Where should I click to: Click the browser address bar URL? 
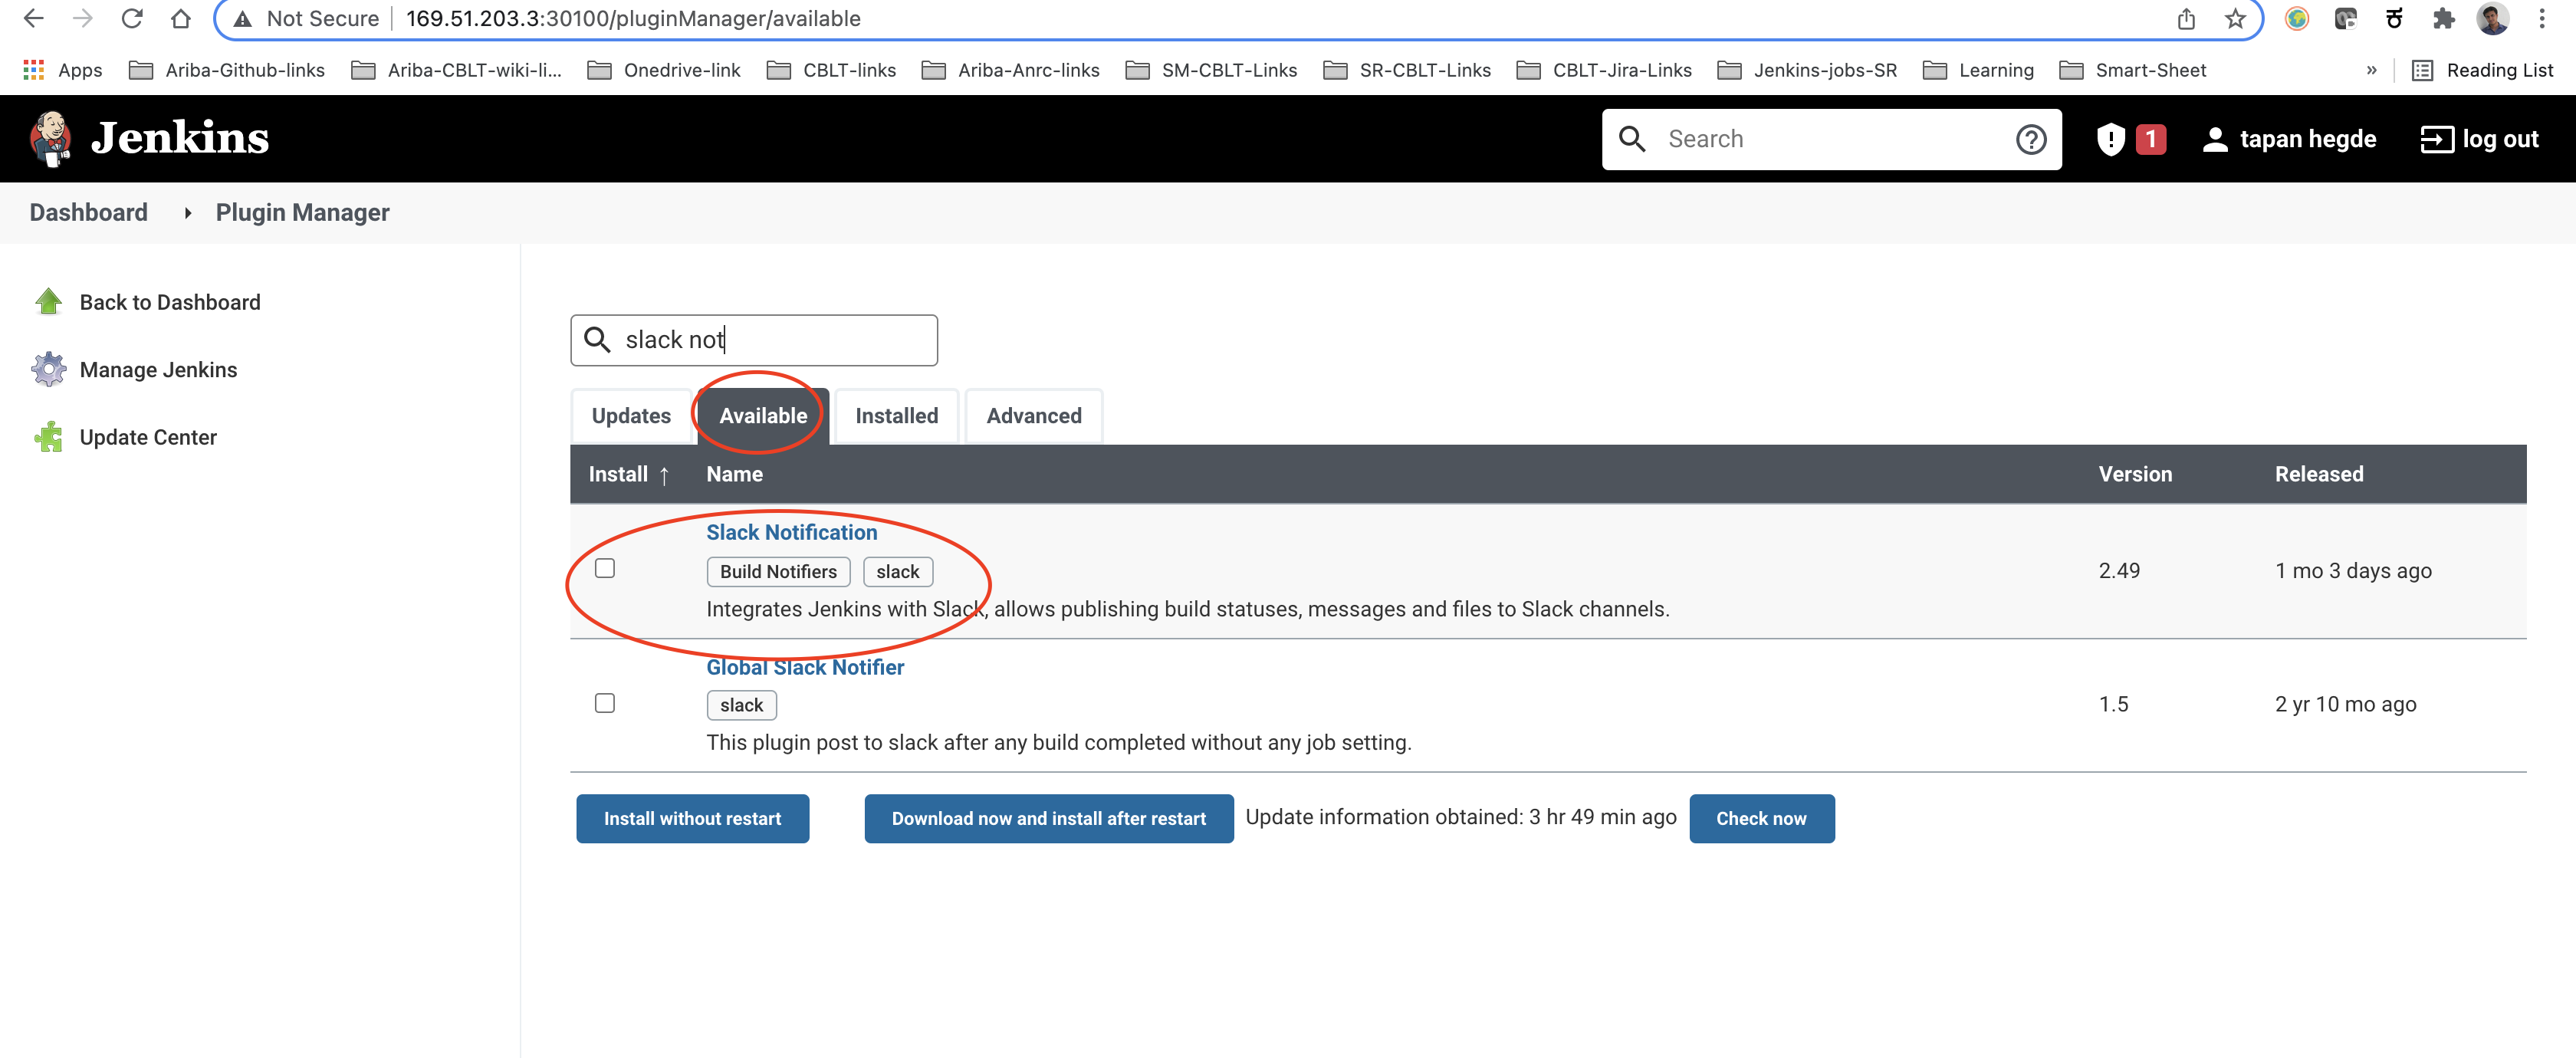(x=633, y=19)
